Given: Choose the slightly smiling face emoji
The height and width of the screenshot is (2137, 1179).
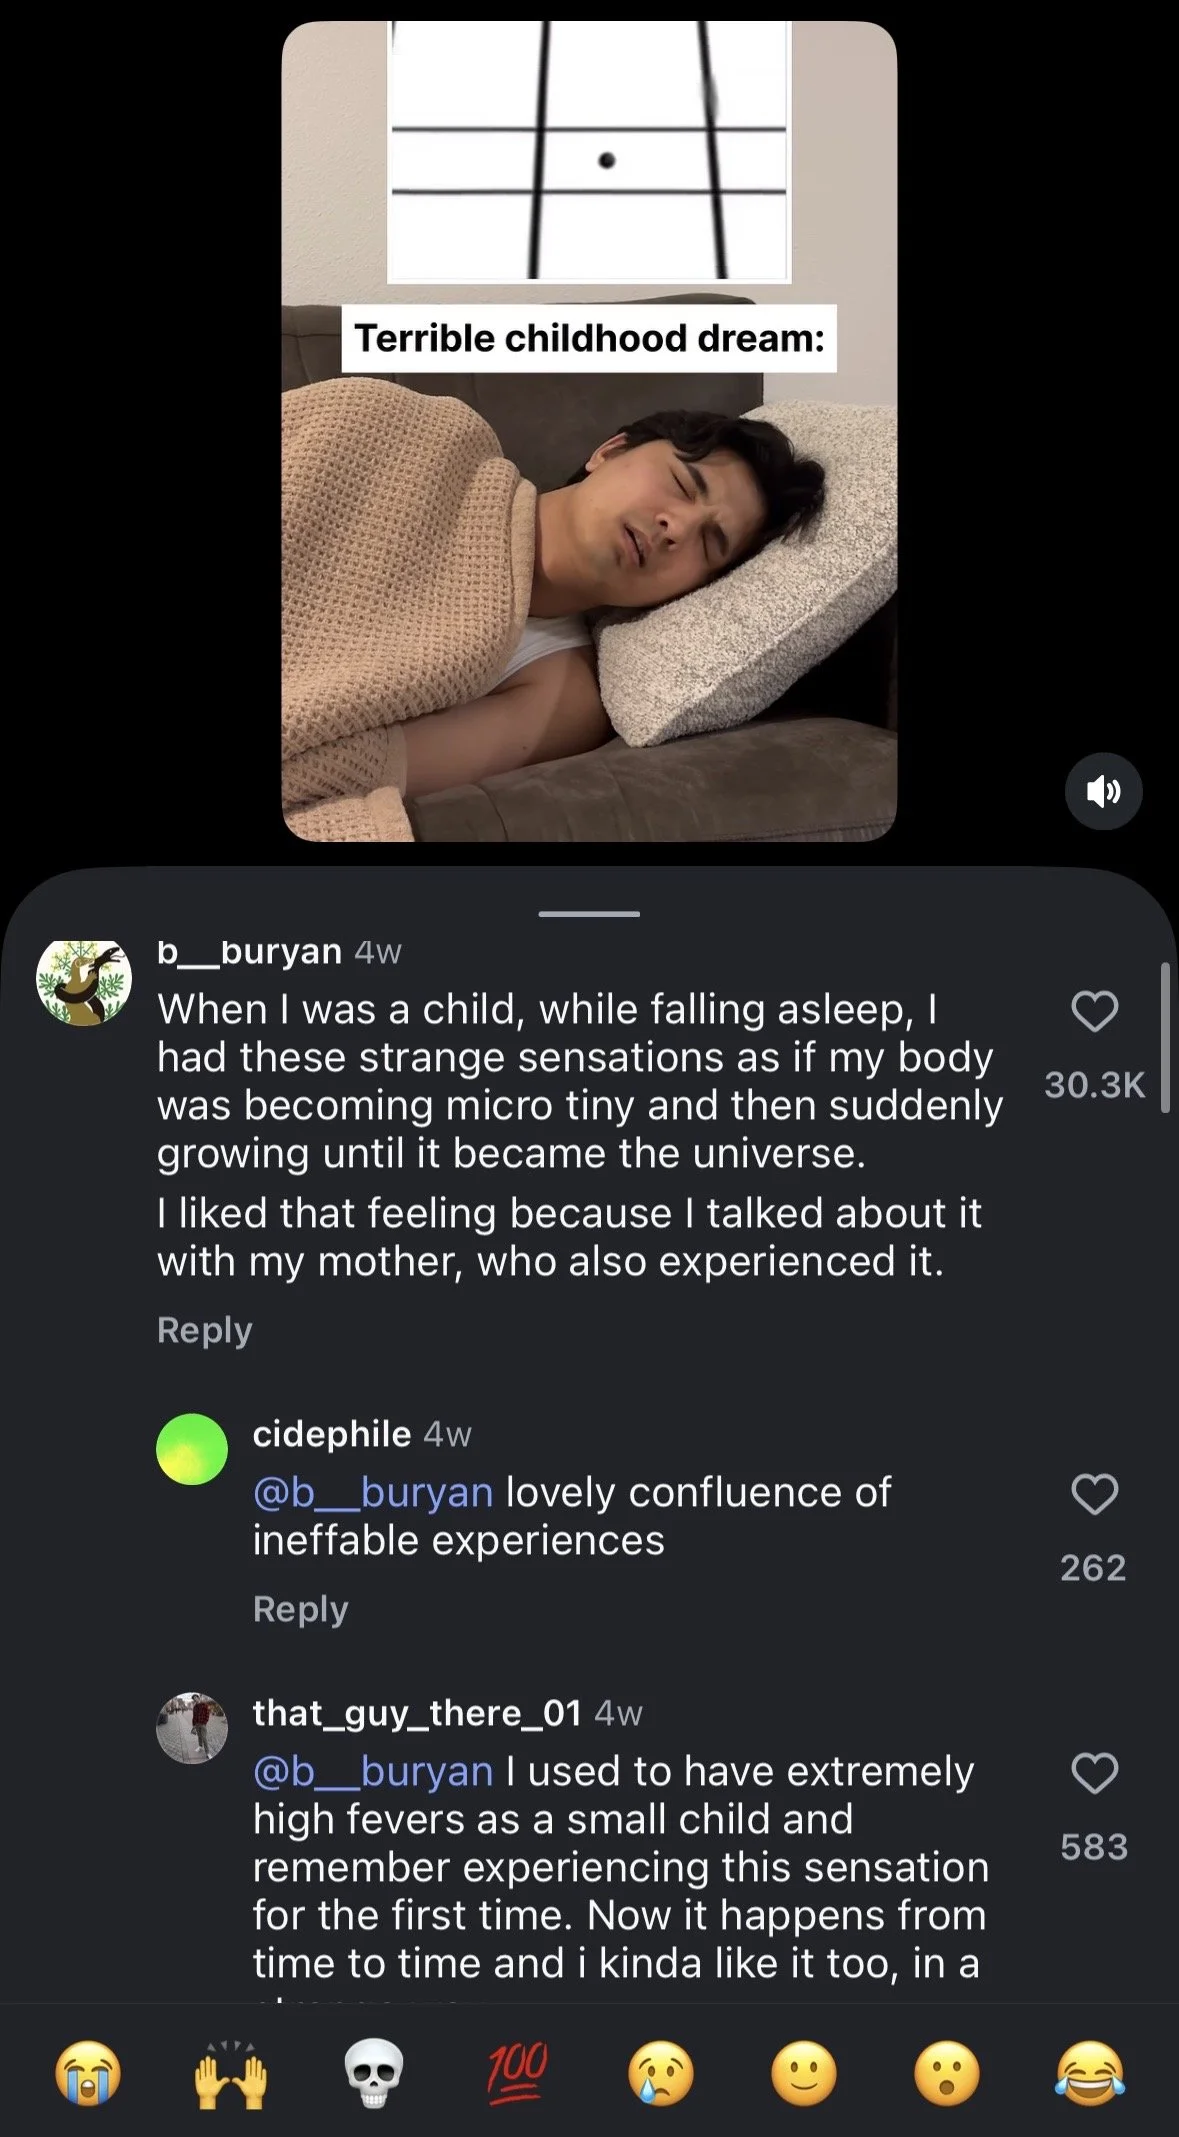Looking at the screenshot, I should [804, 2073].
